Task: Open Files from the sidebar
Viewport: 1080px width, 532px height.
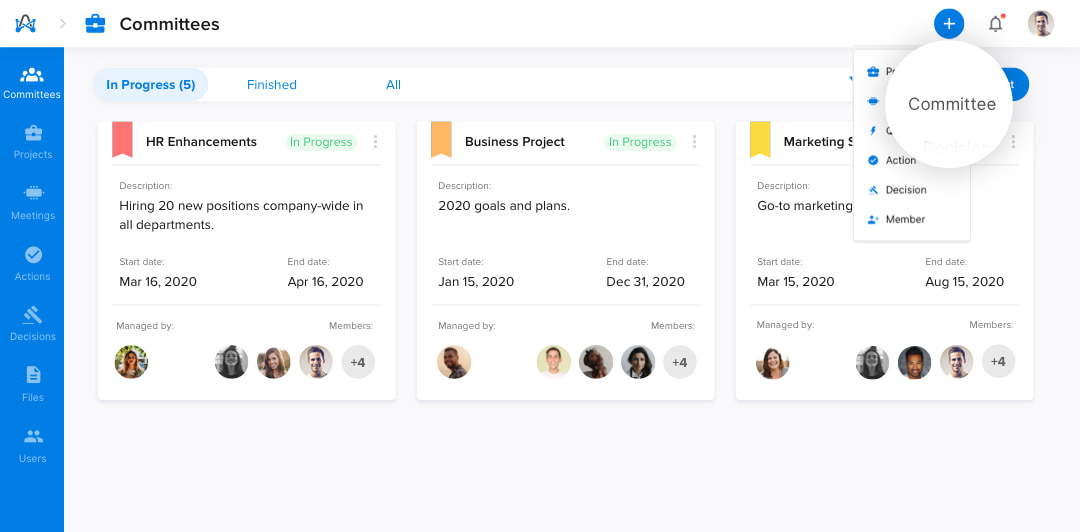Action: (32, 385)
